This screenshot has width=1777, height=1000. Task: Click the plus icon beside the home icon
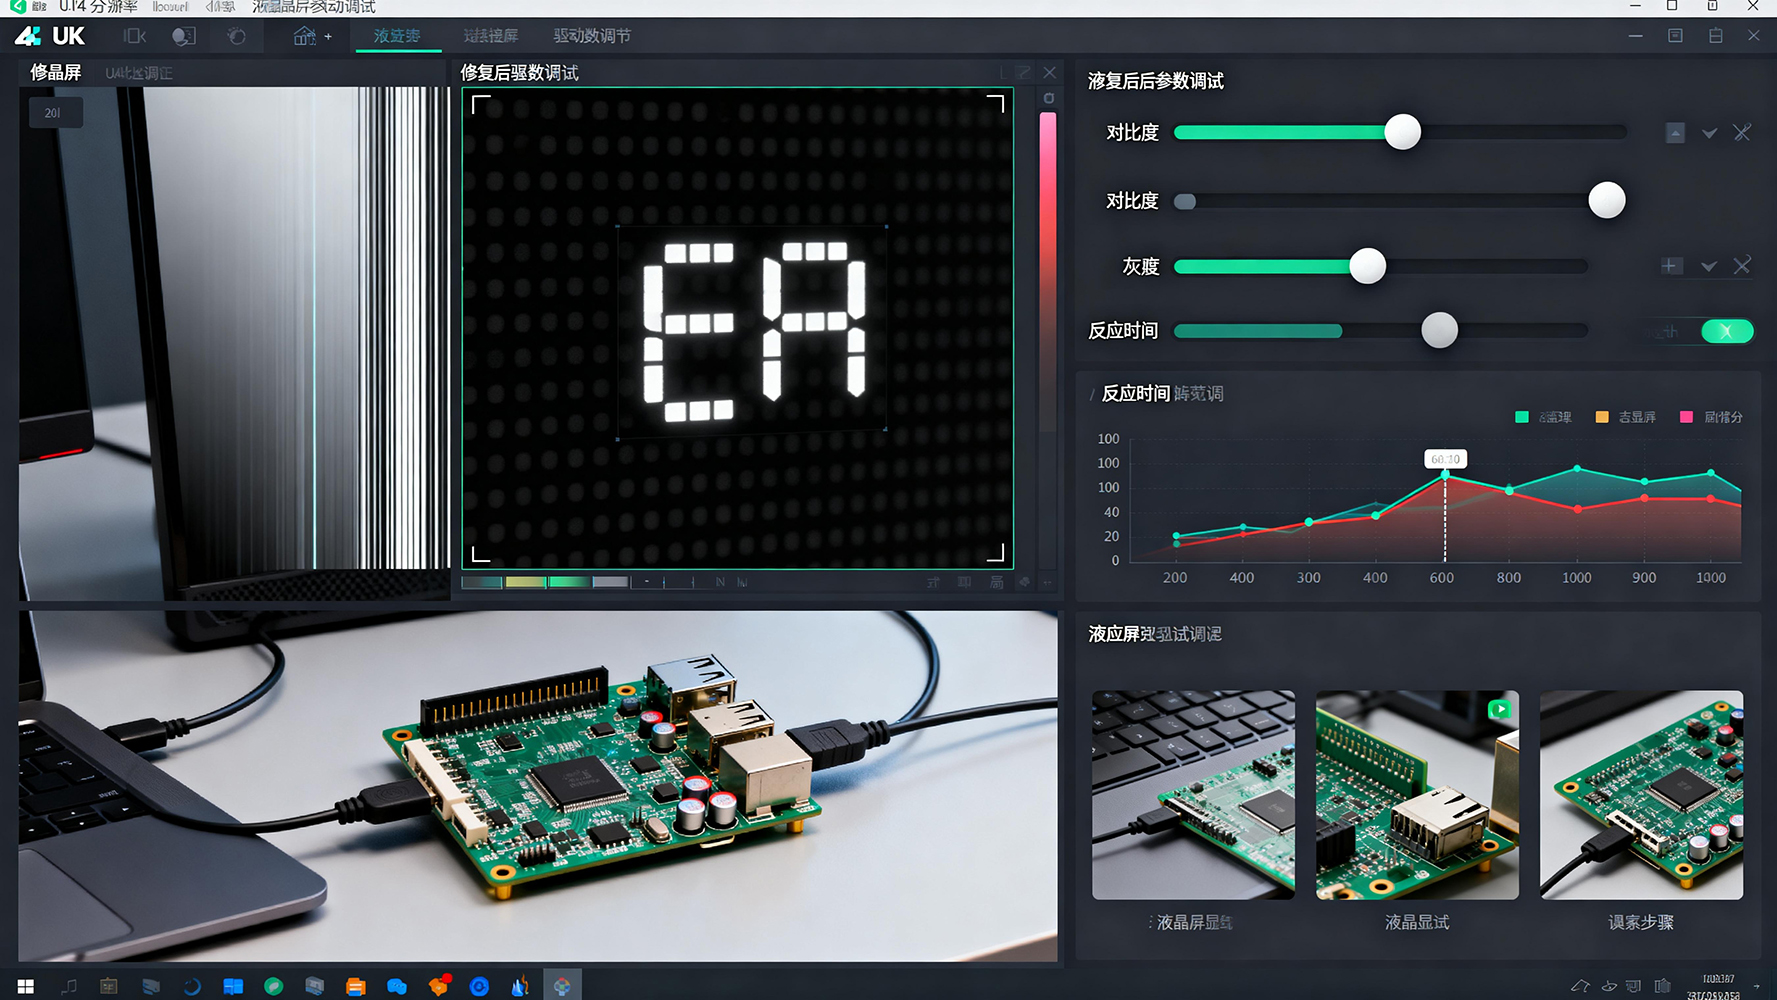(328, 37)
